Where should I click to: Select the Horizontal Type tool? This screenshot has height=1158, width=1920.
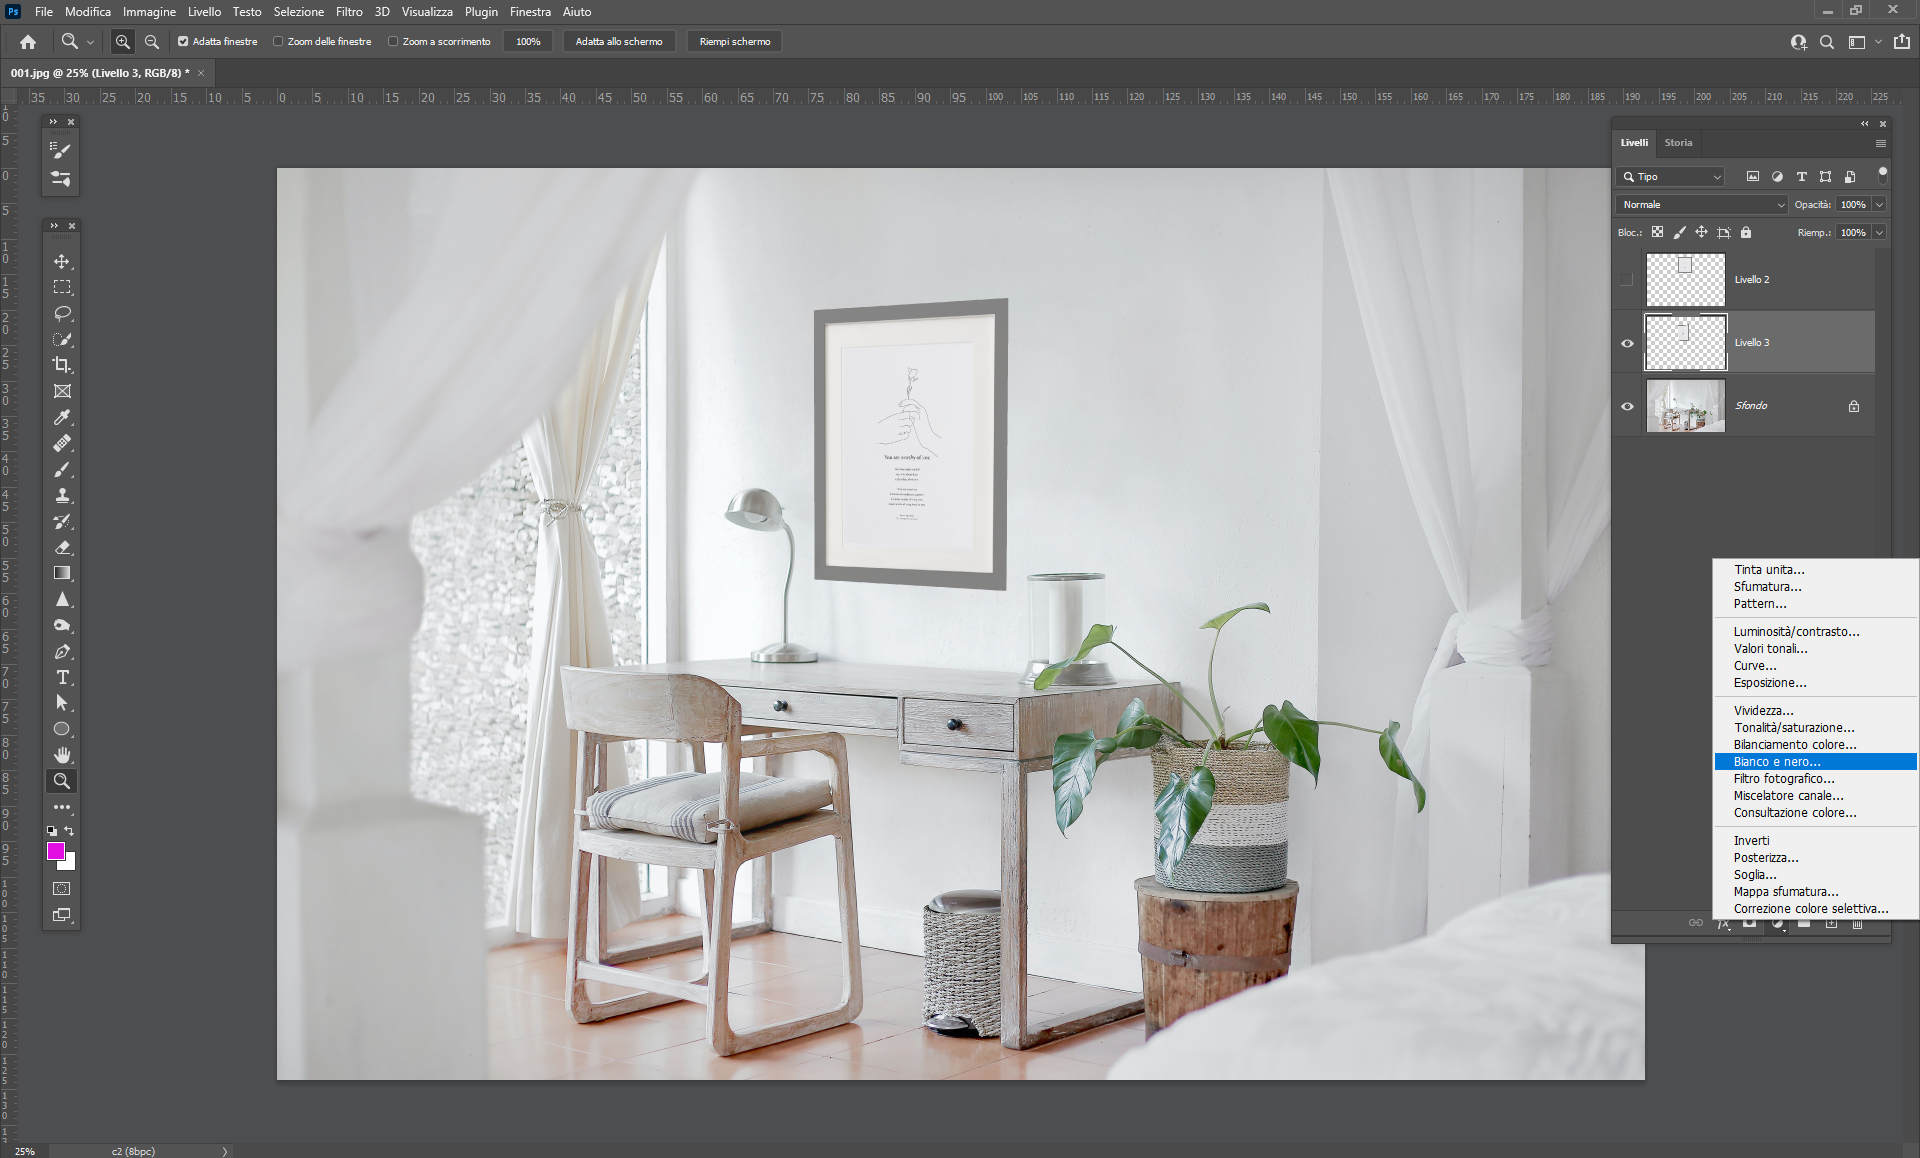coord(62,677)
